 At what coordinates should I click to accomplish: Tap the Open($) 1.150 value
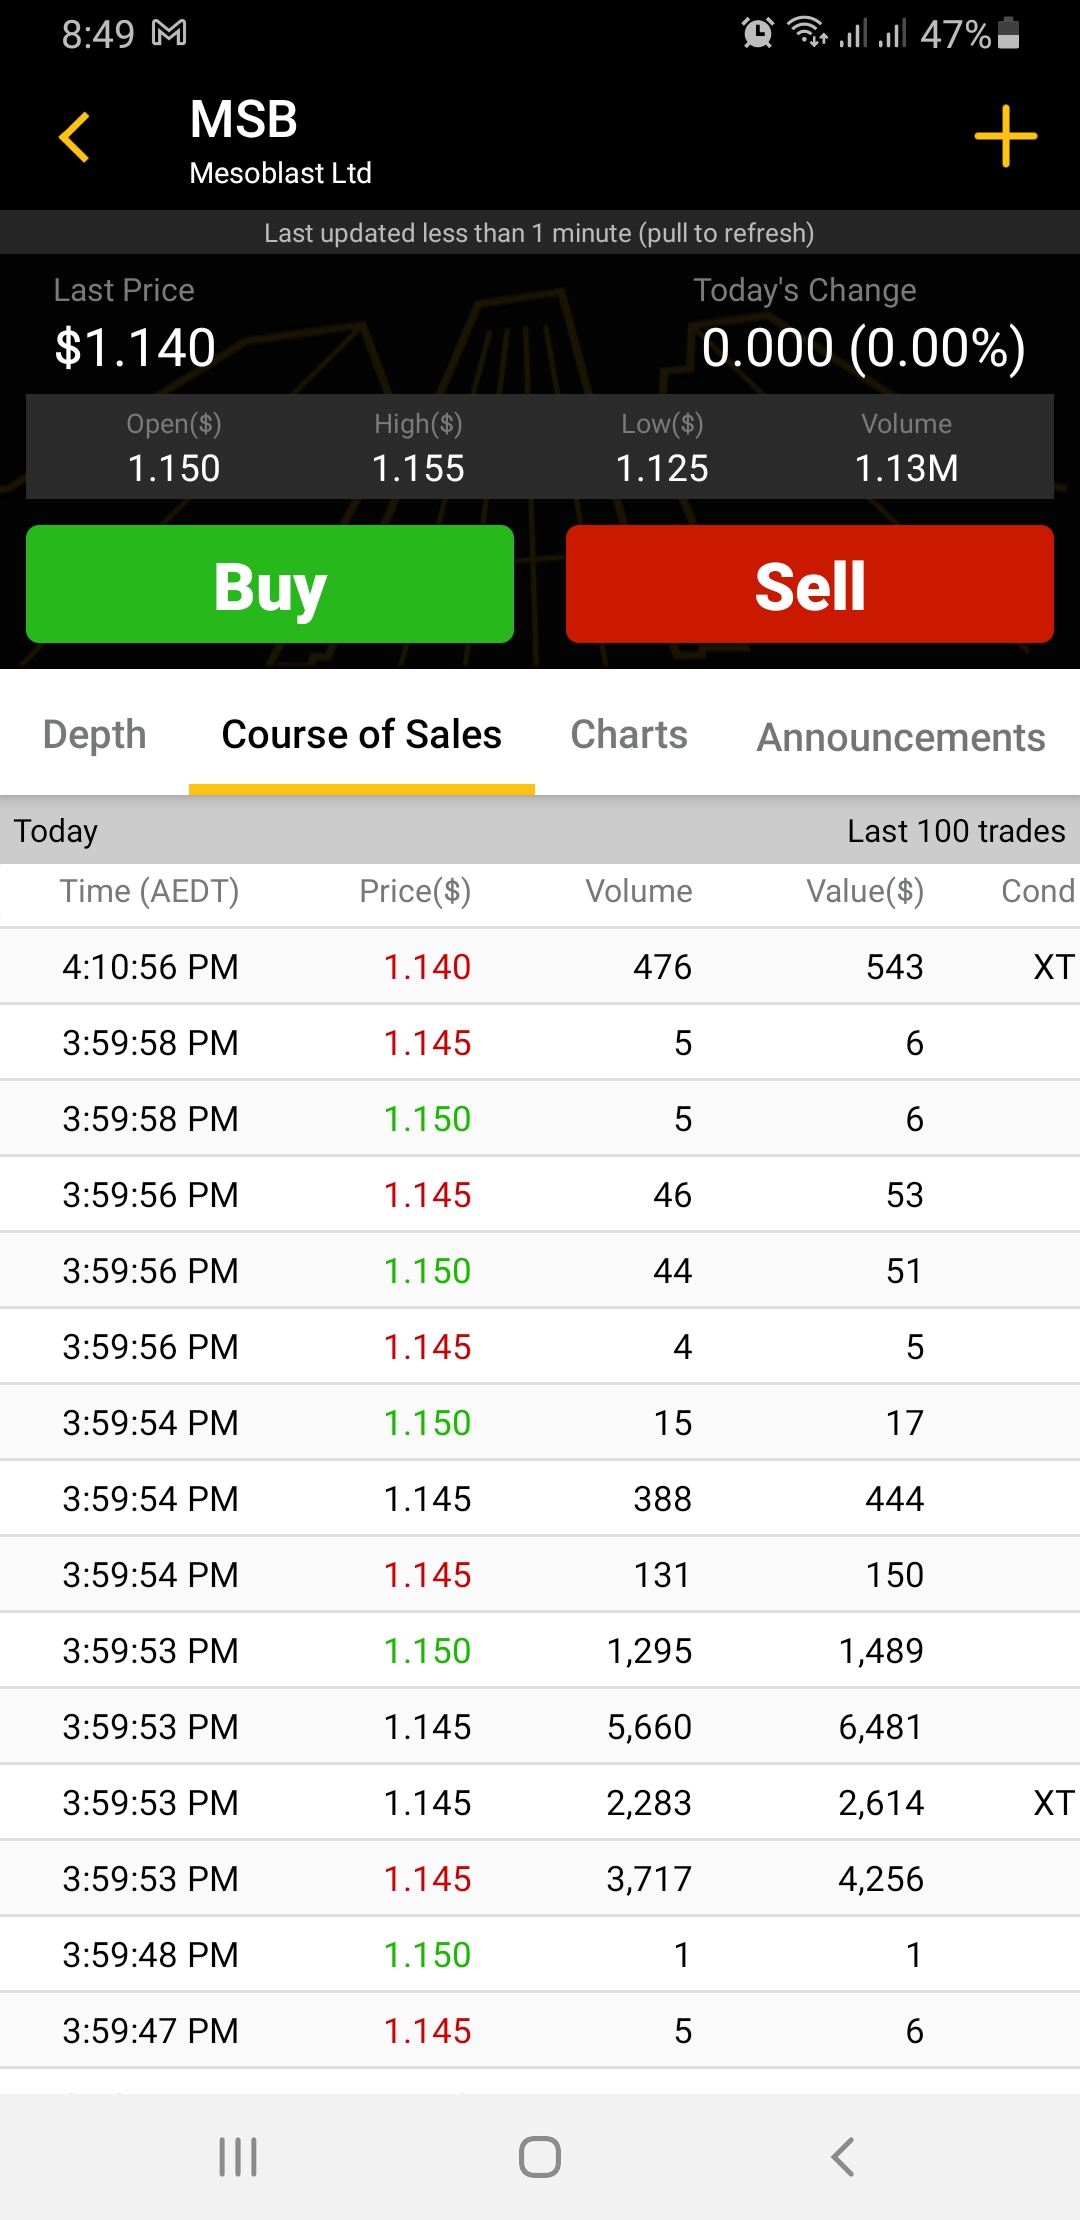(174, 468)
